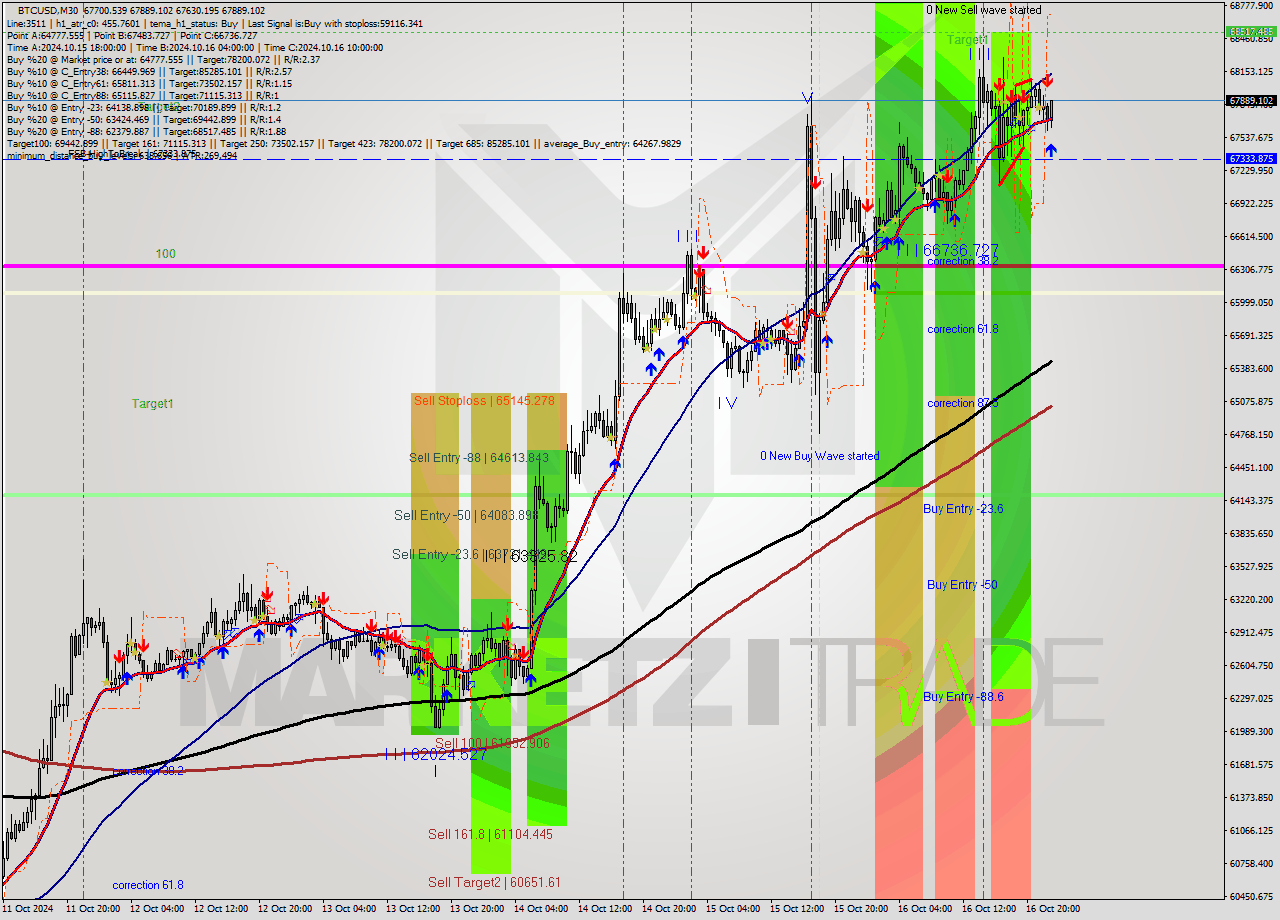
Task: Click the 65075.875 price axis value
Action: pos(1251,402)
